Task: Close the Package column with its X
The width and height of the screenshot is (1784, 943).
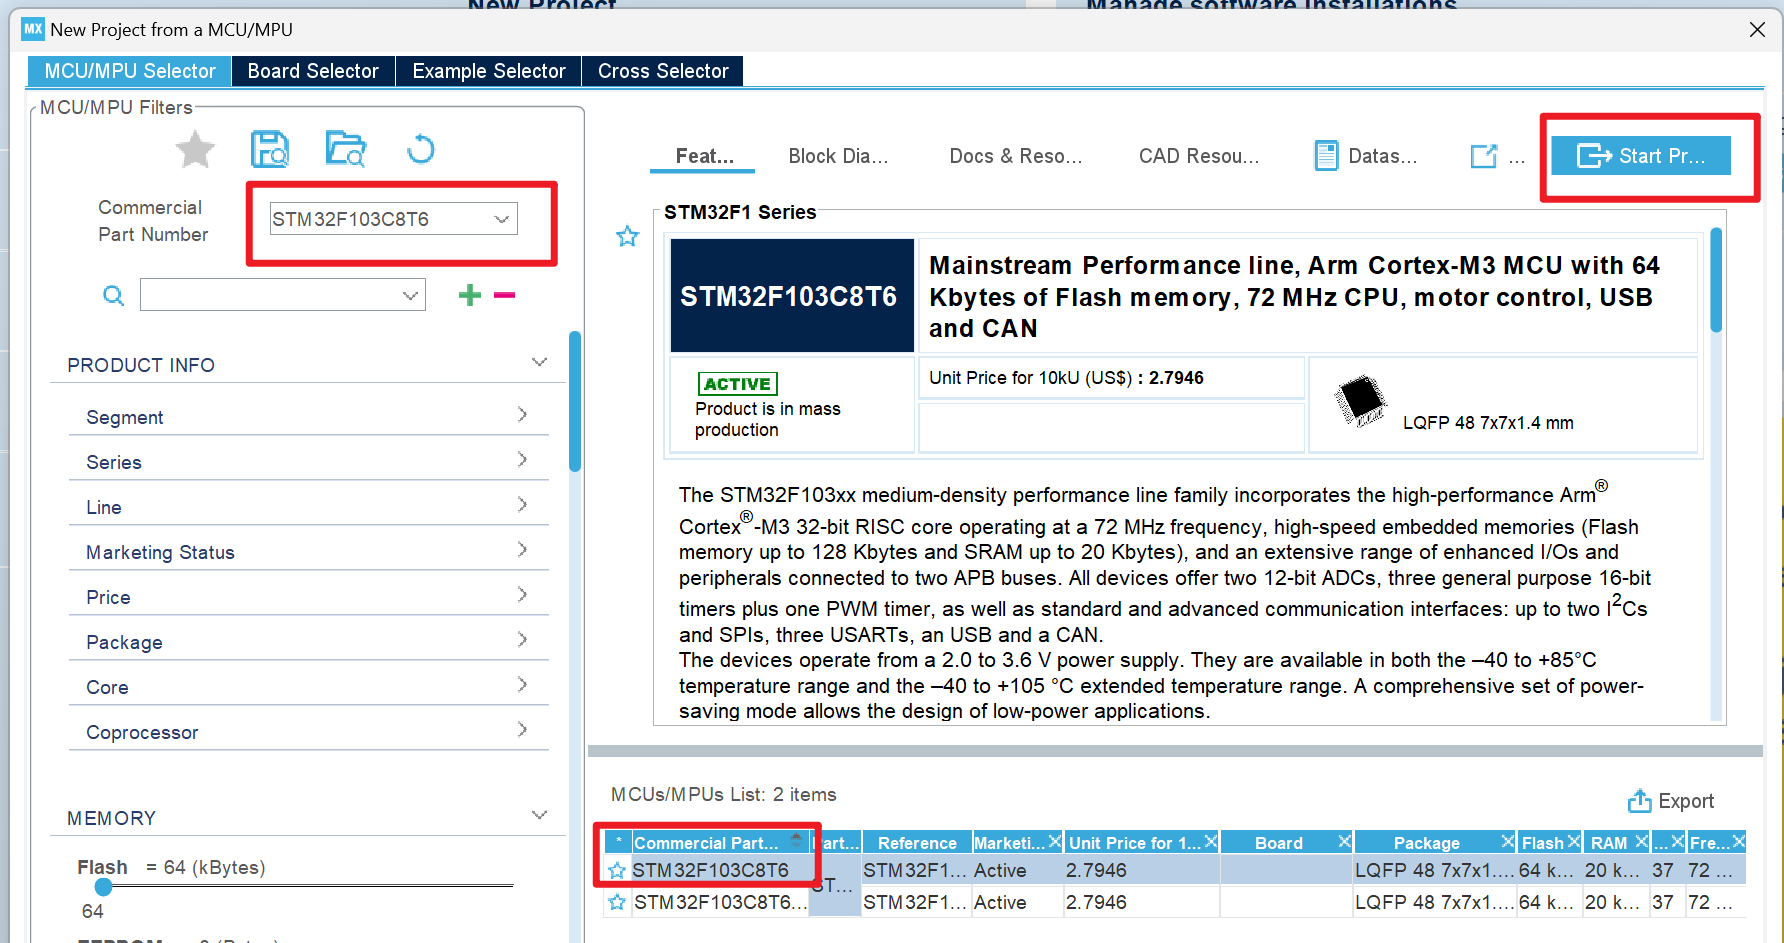Action: coord(1508,842)
